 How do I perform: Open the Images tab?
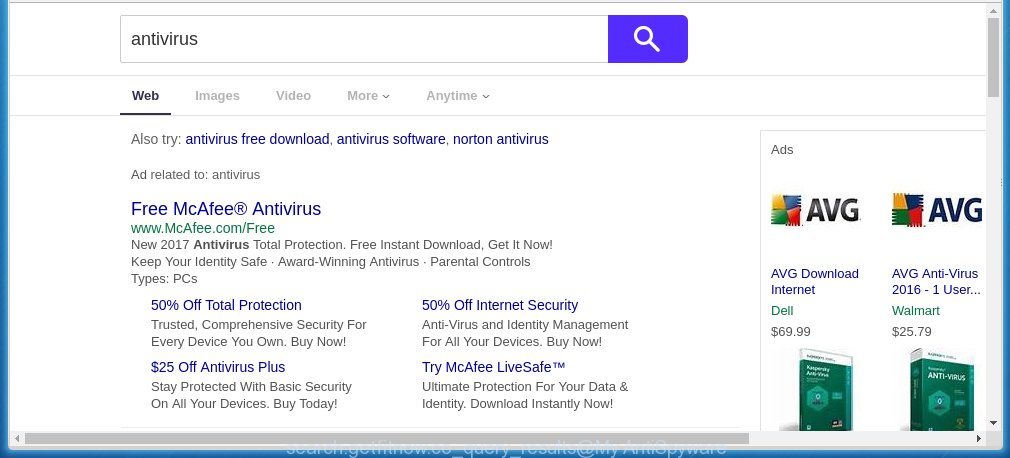pyautogui.click(x=217, y=96)
